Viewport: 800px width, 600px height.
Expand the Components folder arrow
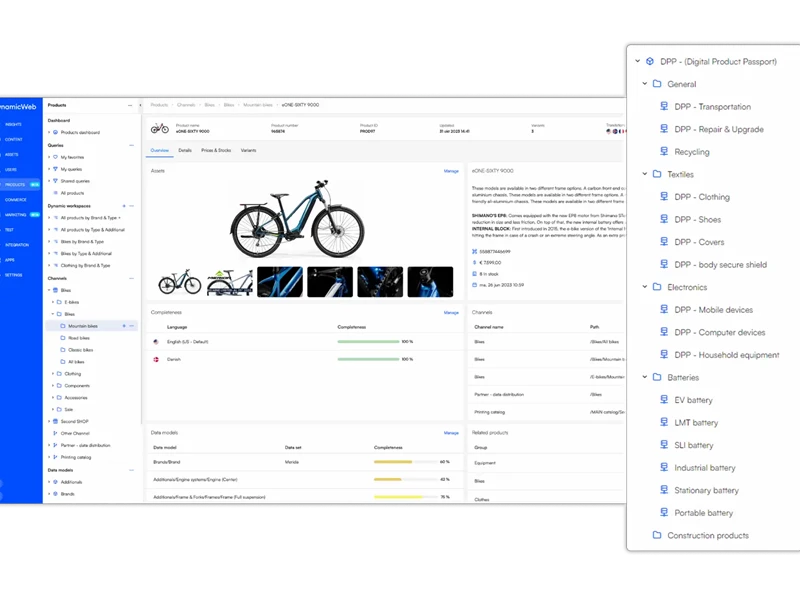[53, 386]
